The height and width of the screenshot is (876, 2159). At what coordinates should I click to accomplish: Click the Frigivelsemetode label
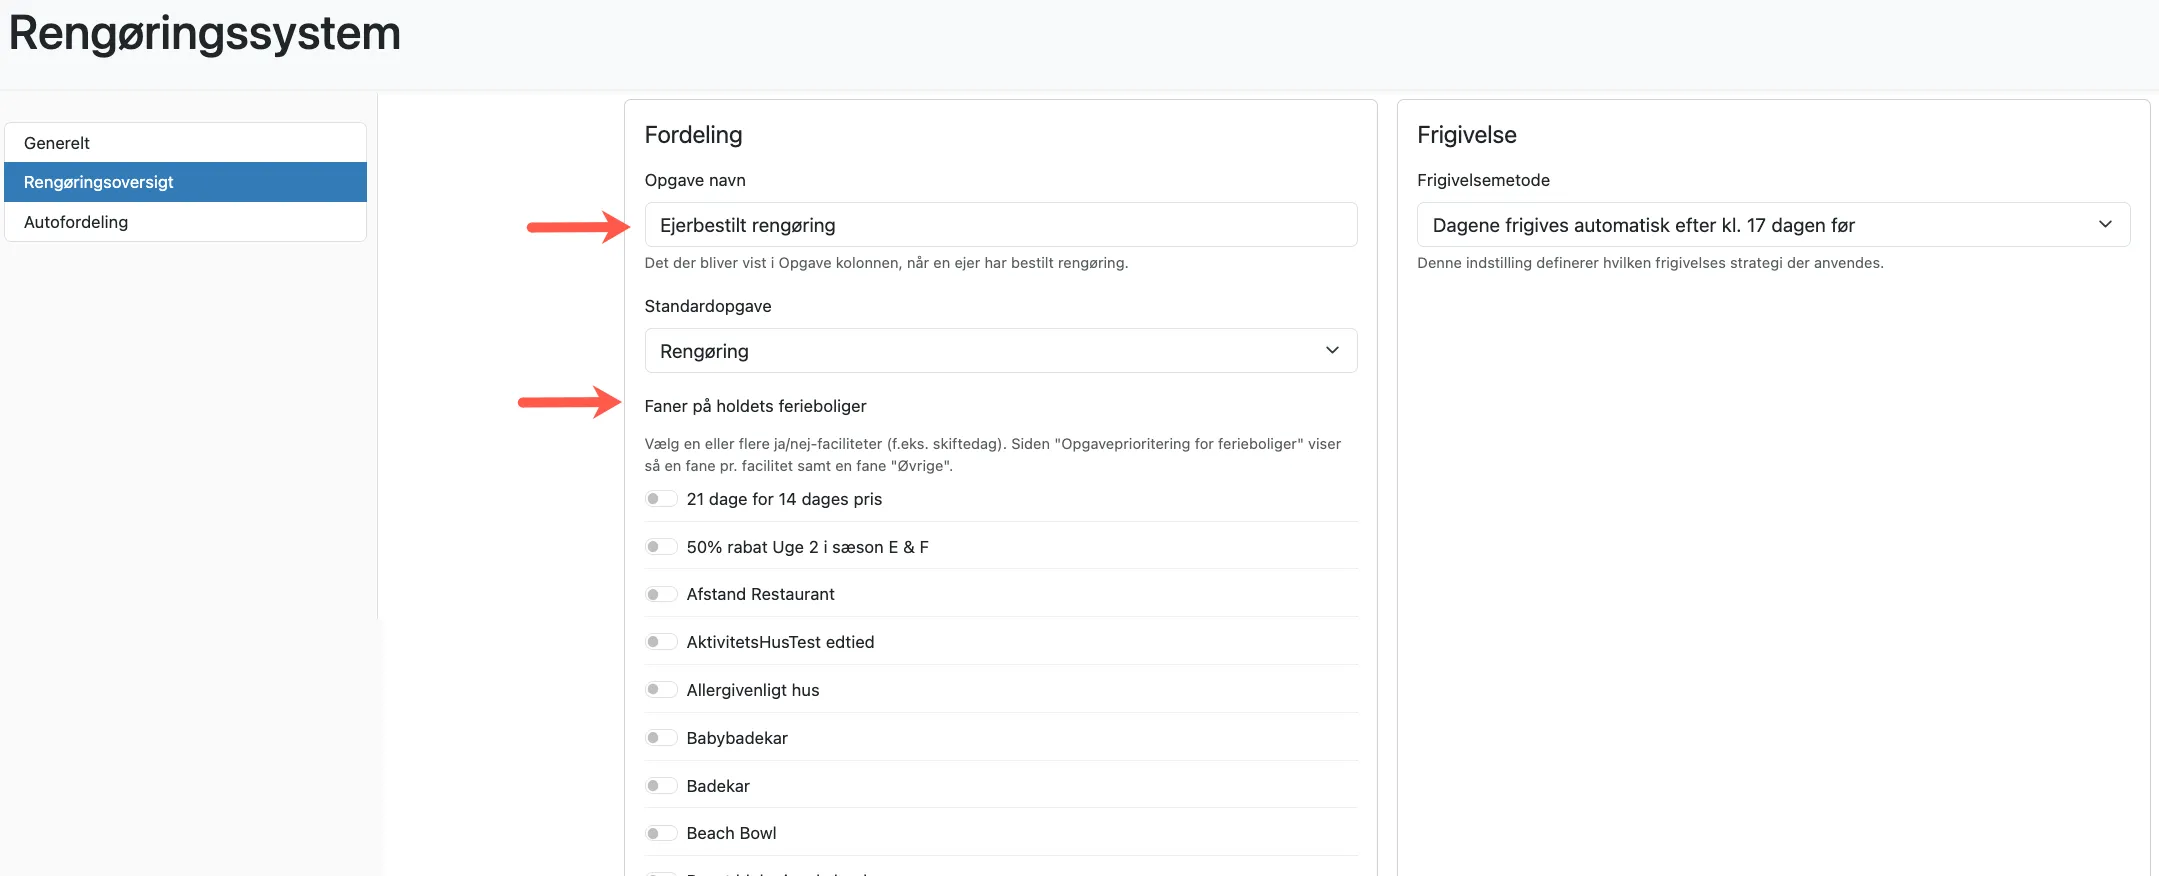pyautogui.click(x=1483, y=180)
